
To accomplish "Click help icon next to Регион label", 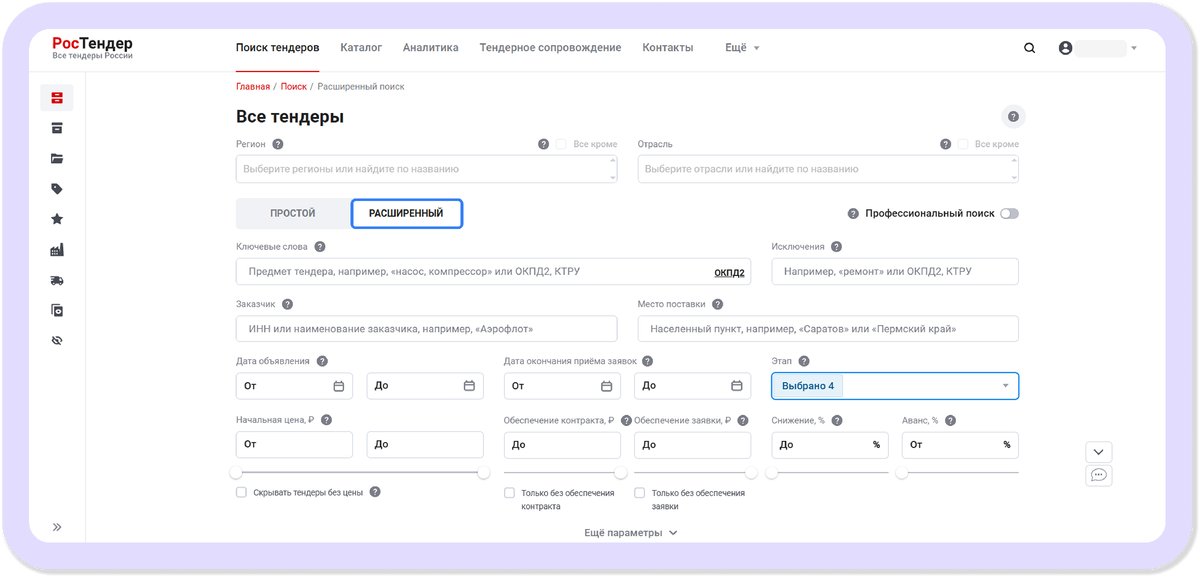I will coord(278,144).
